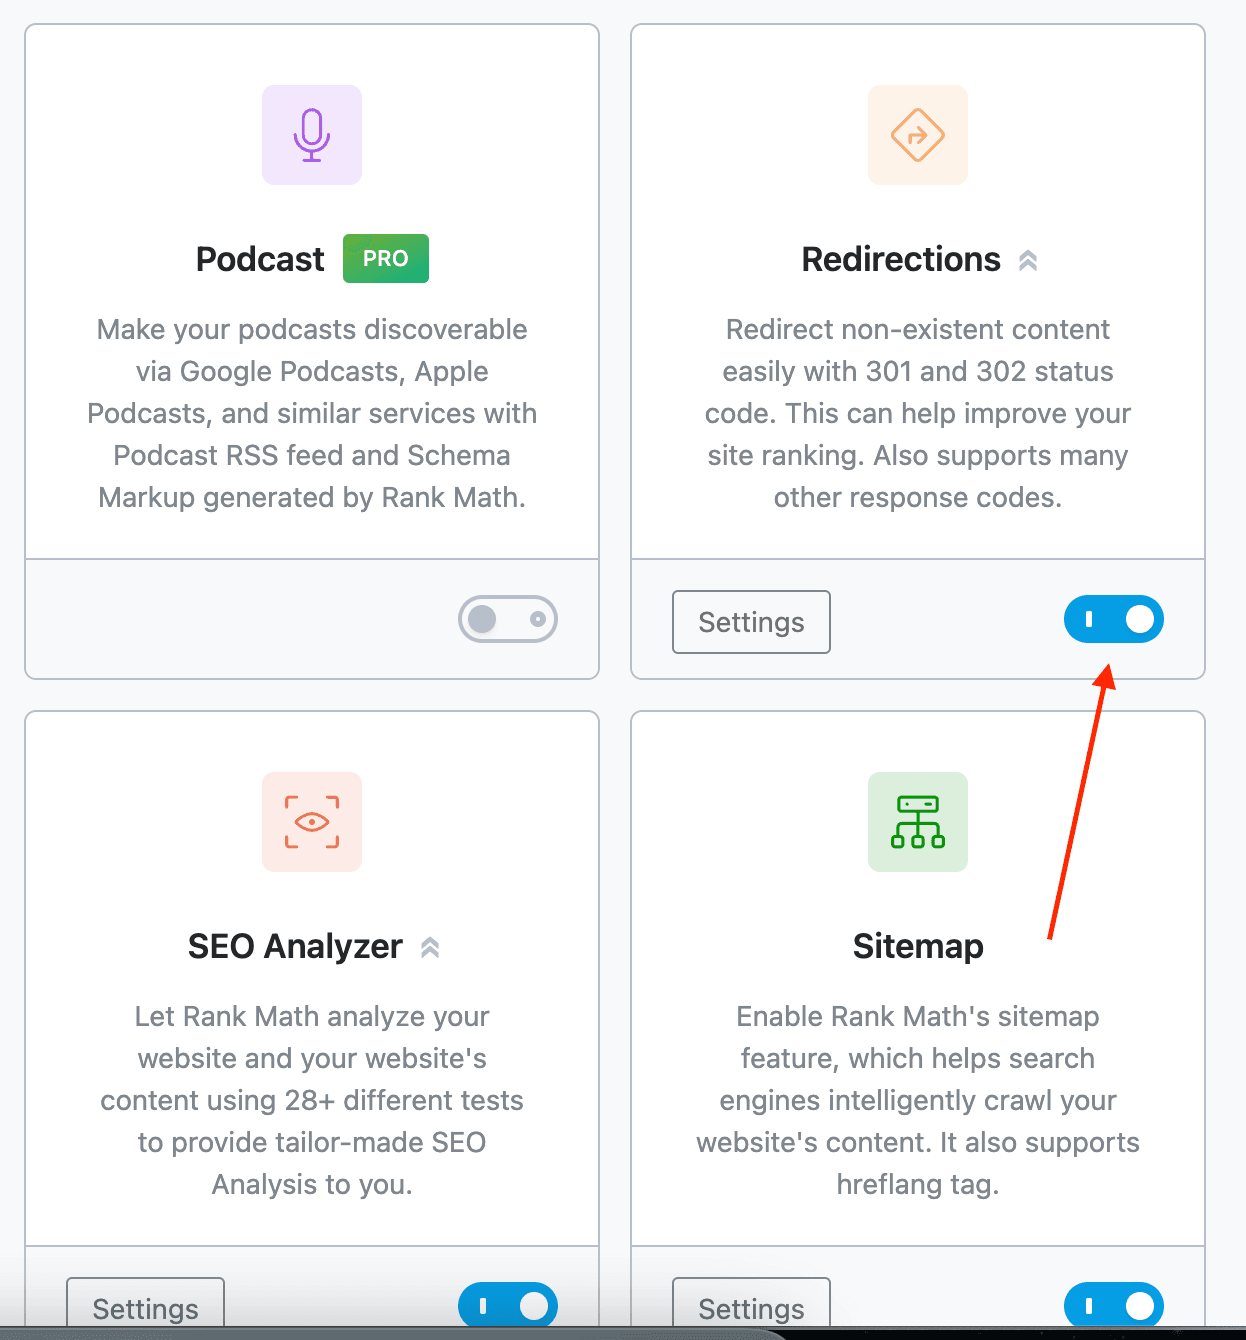1246x1340 pixels.
Task: Click the Sitemap description paragraph
Action: (918, 1100)
